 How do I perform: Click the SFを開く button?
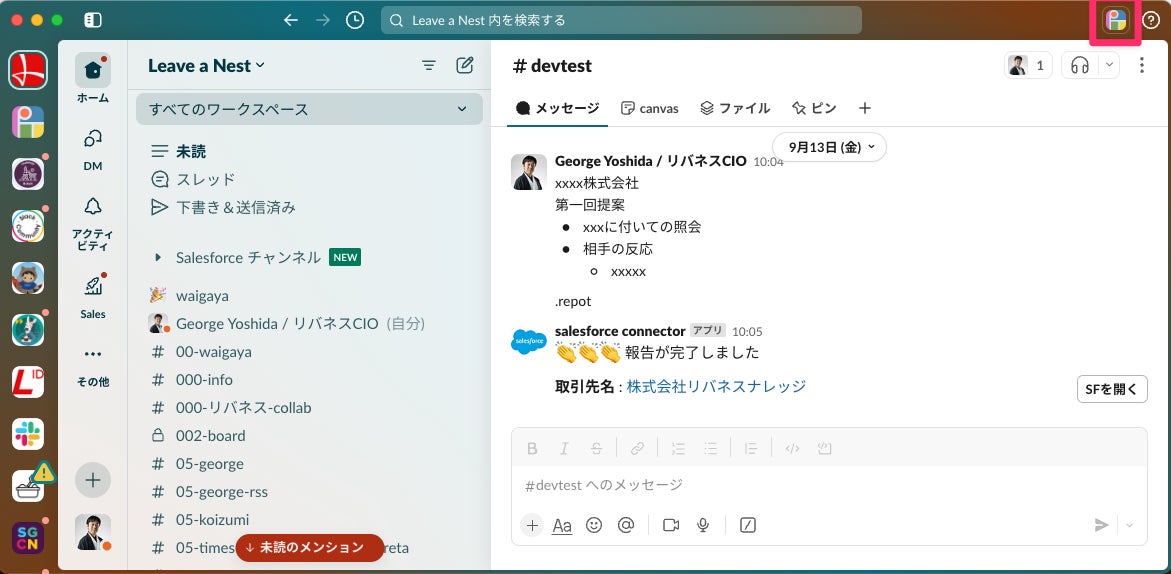tap(1112, 389)
